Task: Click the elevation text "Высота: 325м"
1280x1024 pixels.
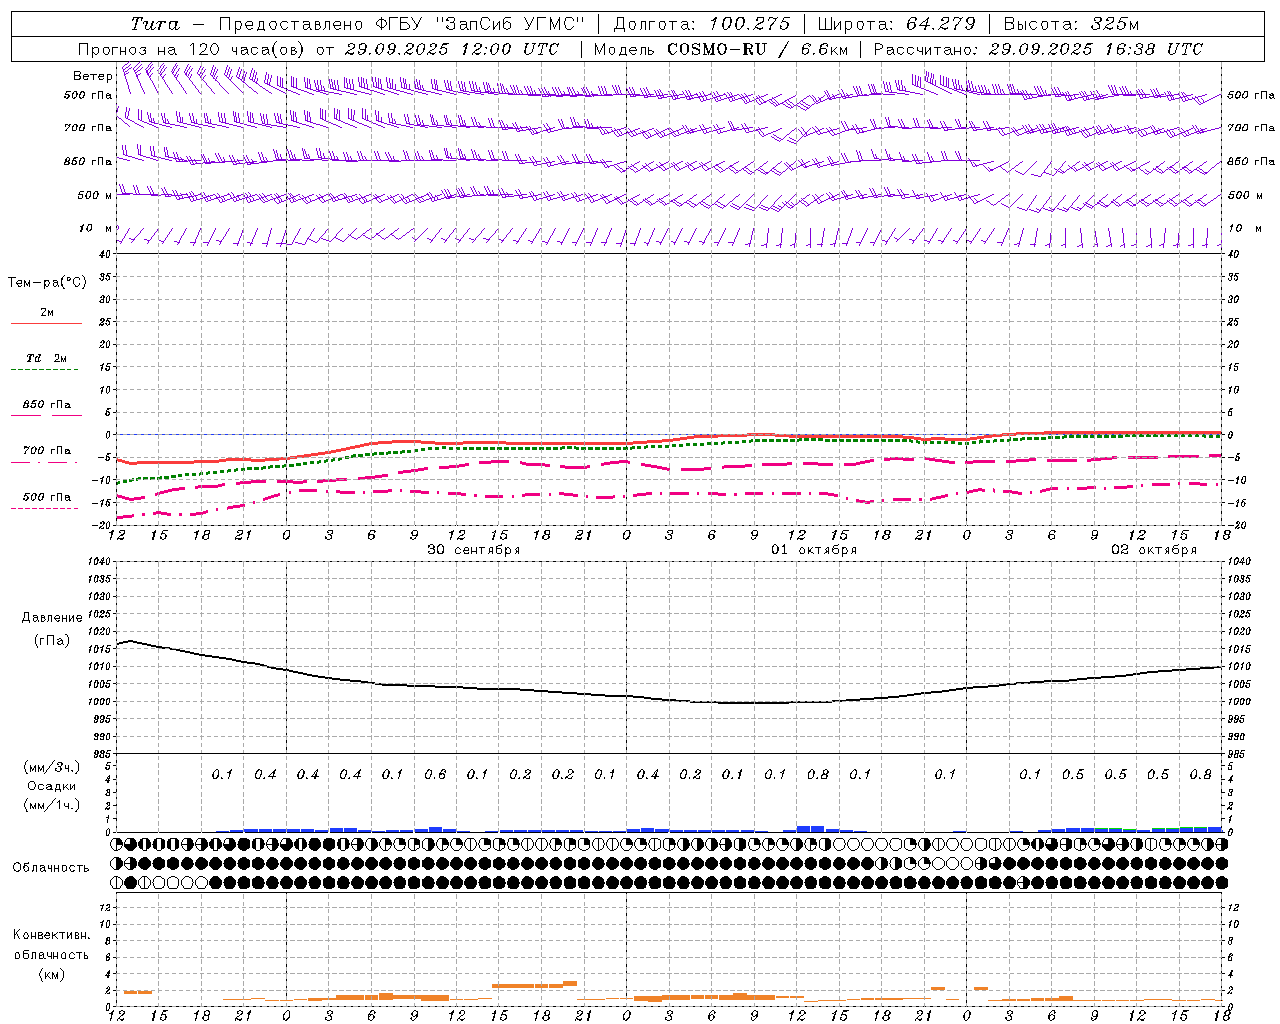Action: pos(1071,24)
